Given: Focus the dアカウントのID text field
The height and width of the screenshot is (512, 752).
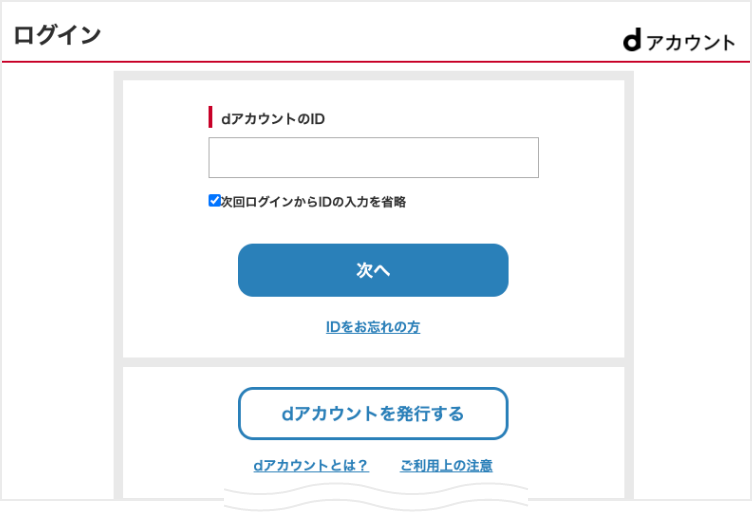Looking at the screenshot, I should coord(373,158).
